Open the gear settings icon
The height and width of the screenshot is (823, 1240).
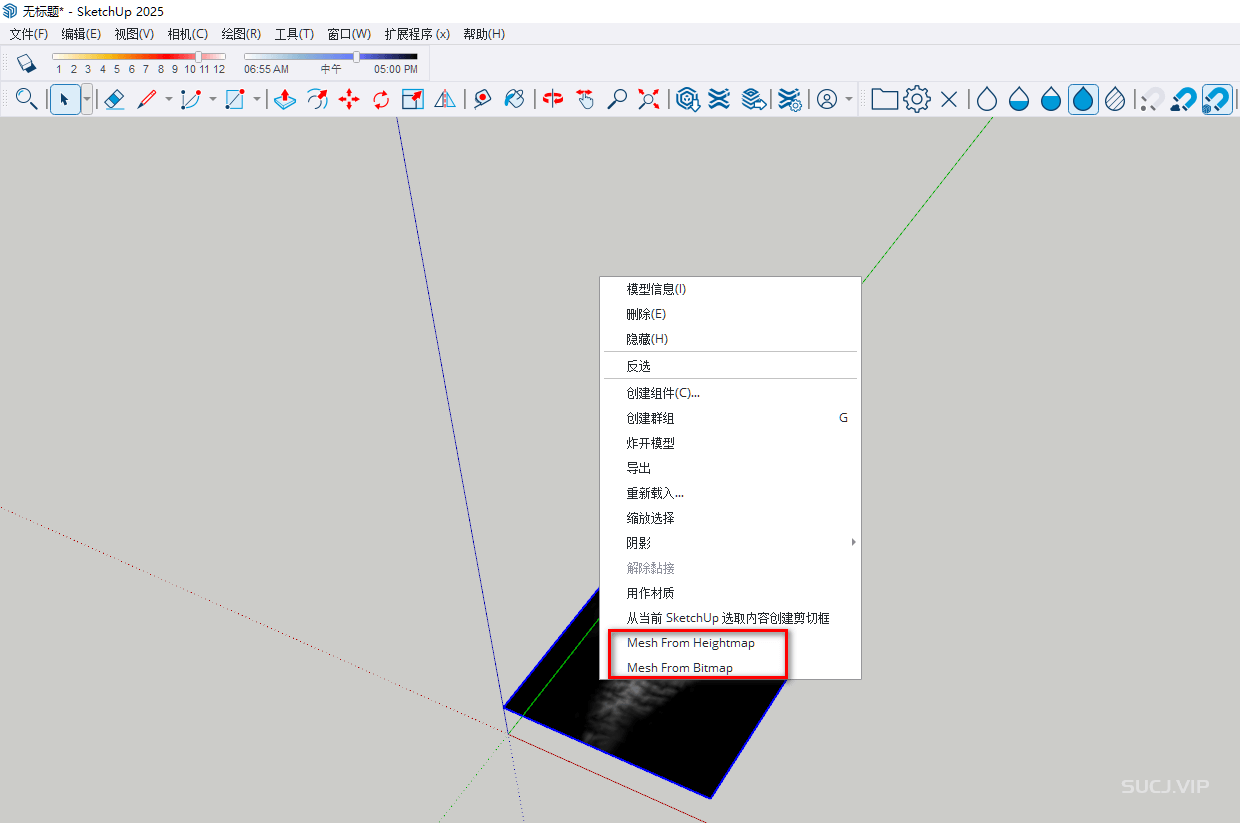click(917, 99)
